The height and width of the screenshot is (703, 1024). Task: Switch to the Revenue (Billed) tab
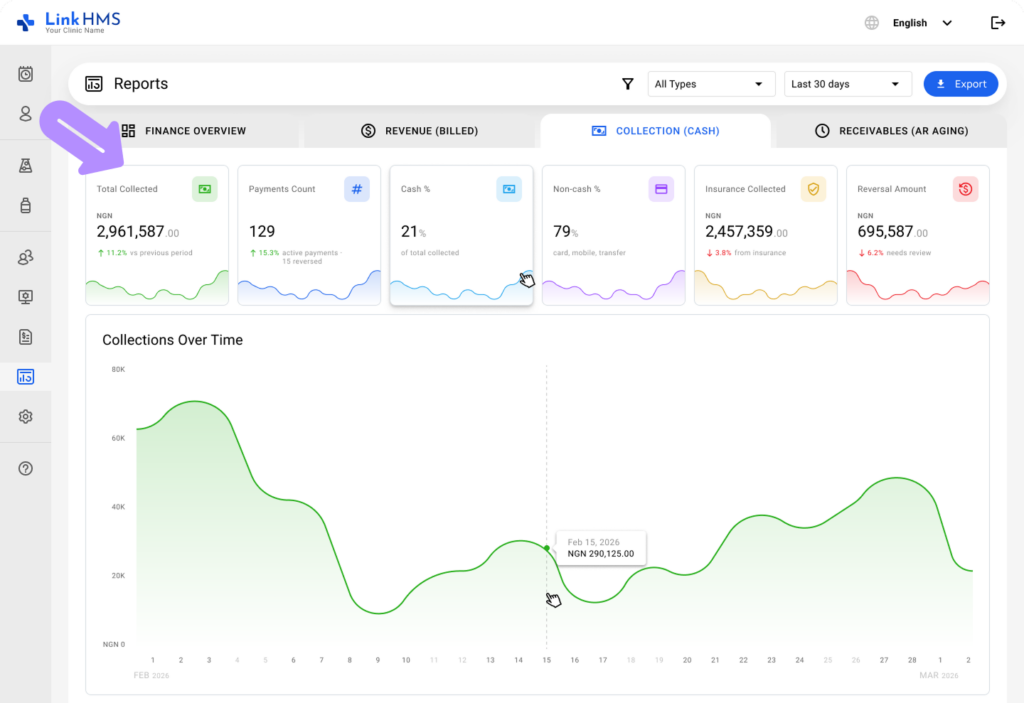[x=420, y=131]
